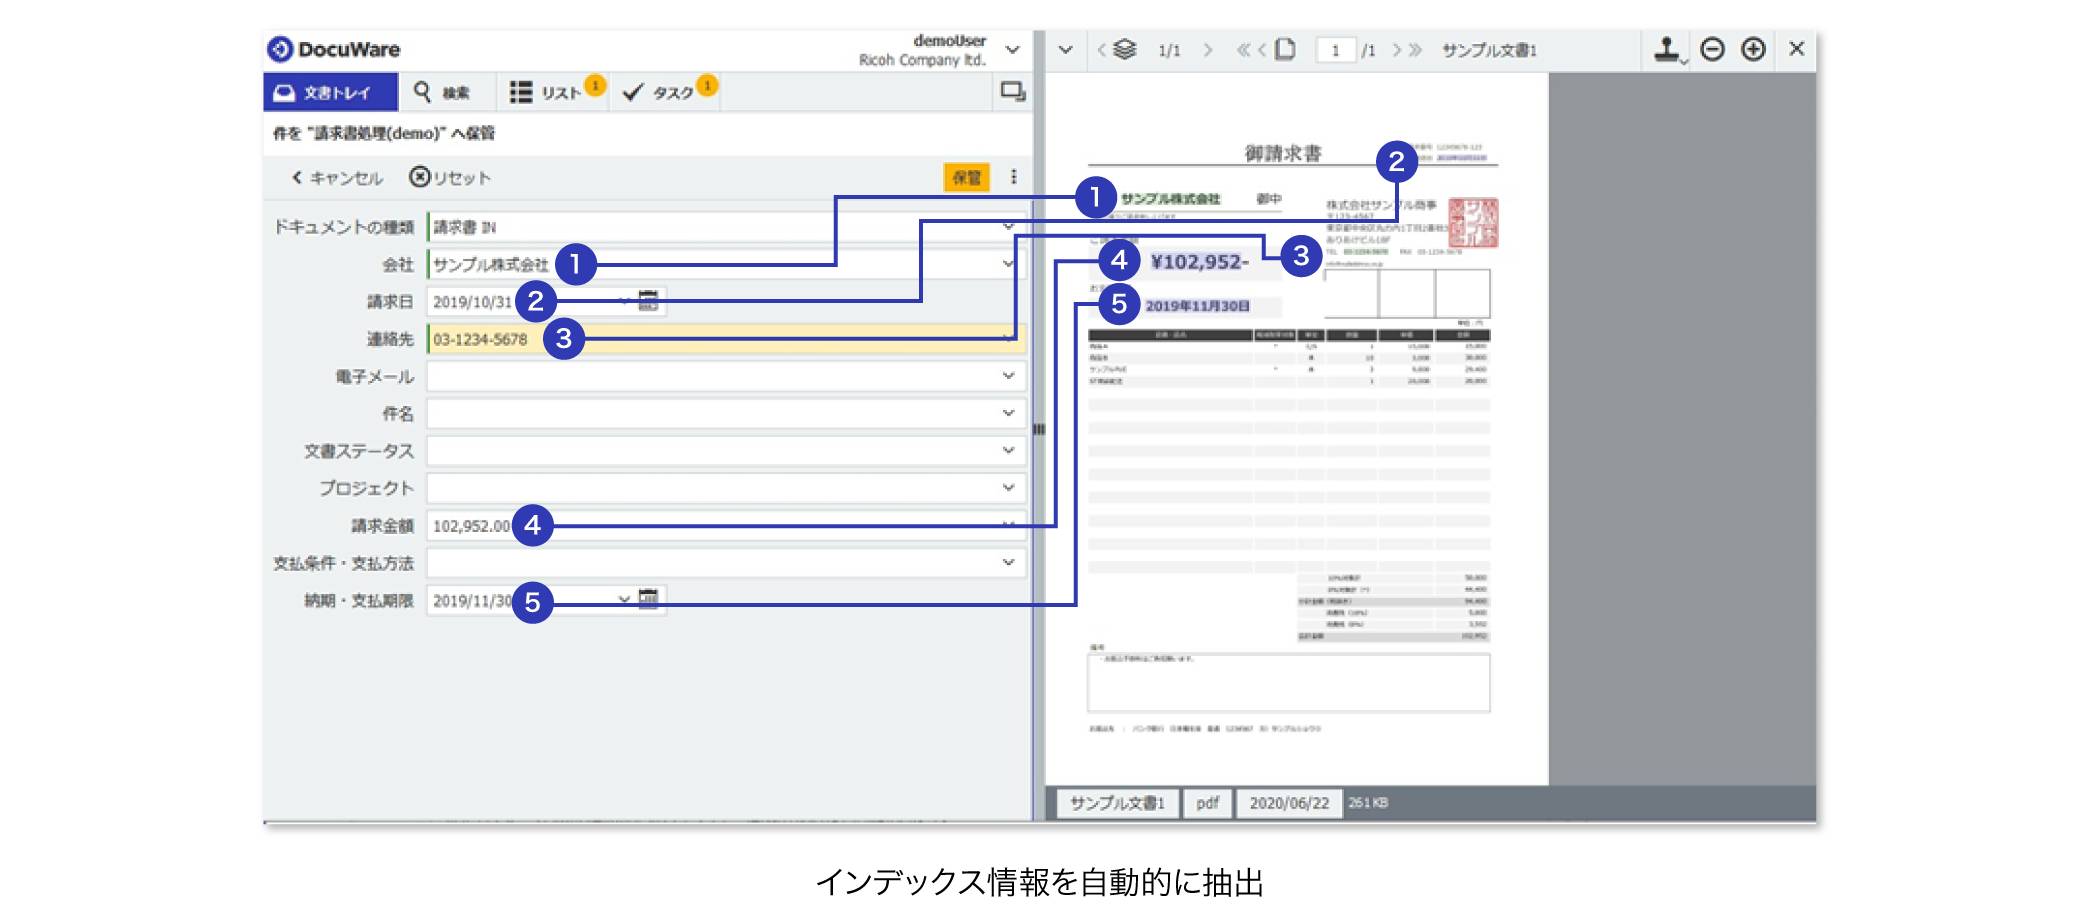The height and width of the screenshot is (920, 2080).
Task: Zoom in with the plus icon
Action: [1753, 49]
